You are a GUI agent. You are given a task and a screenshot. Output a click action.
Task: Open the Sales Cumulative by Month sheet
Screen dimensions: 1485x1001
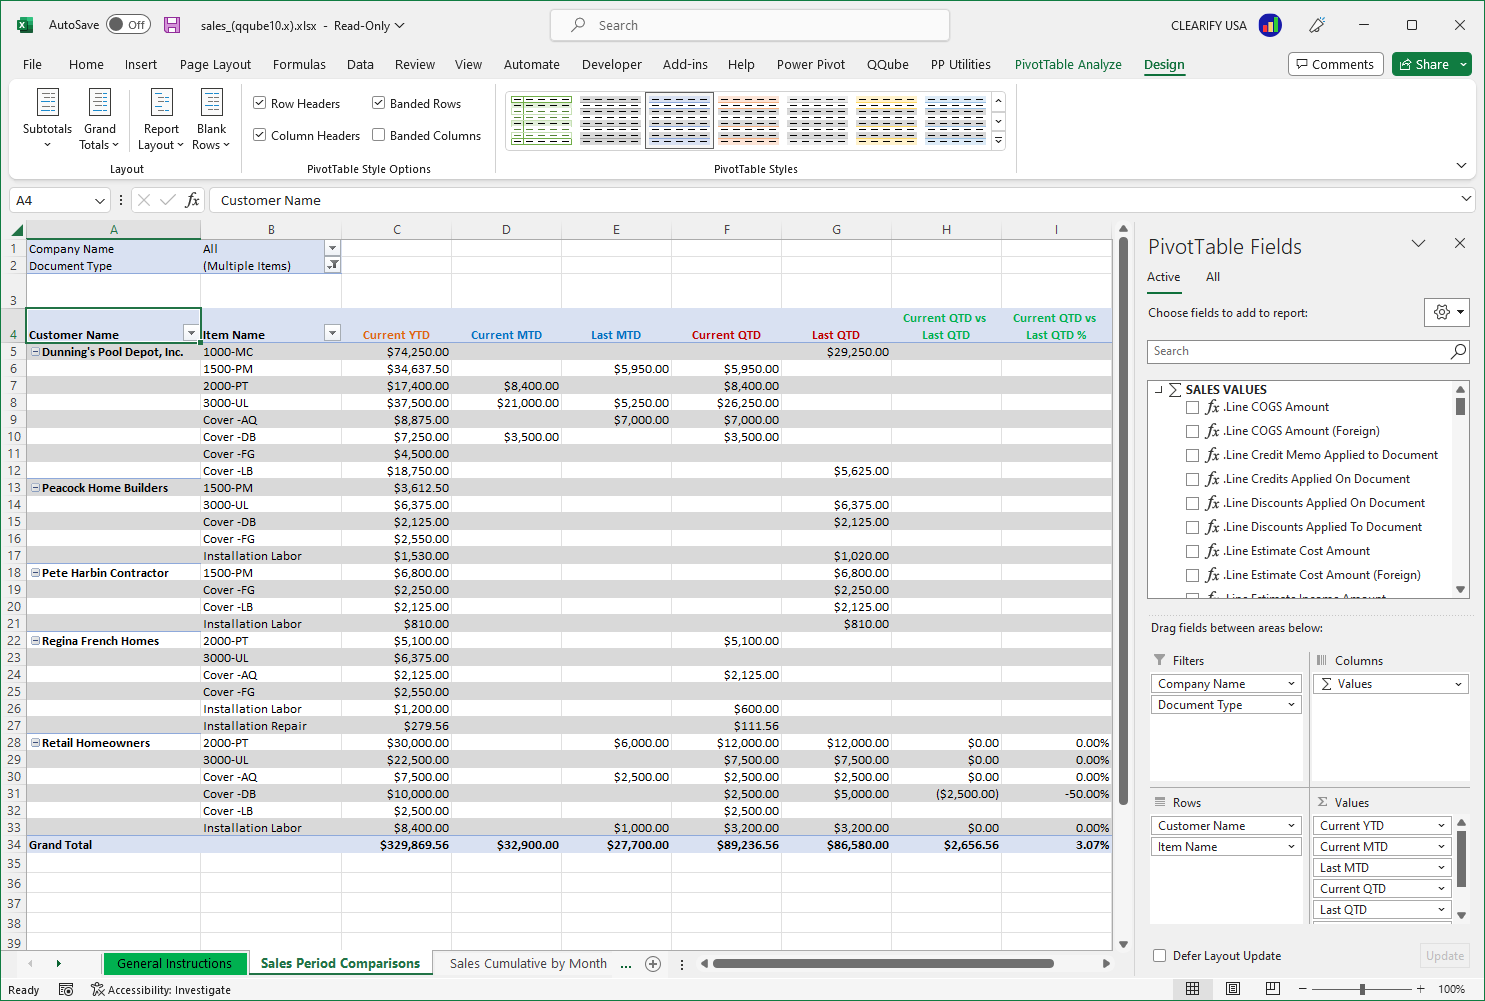click(x=527, y=963)
